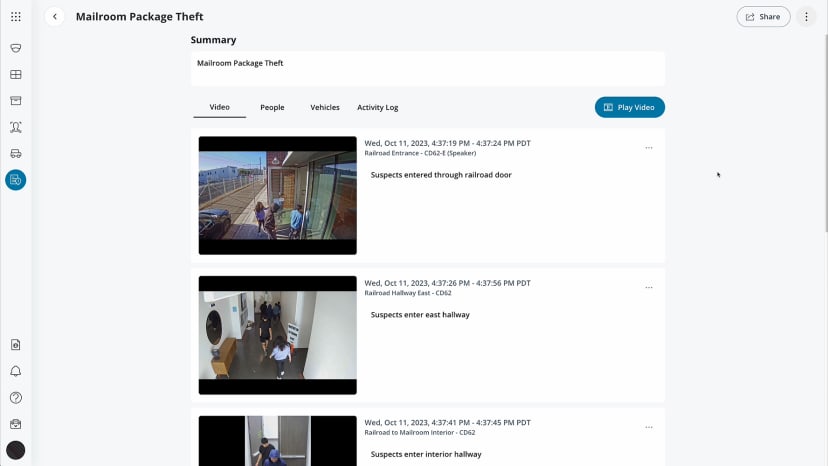
Task: Open options for Railroad Hallway East clip
Action: pos(649,287)
